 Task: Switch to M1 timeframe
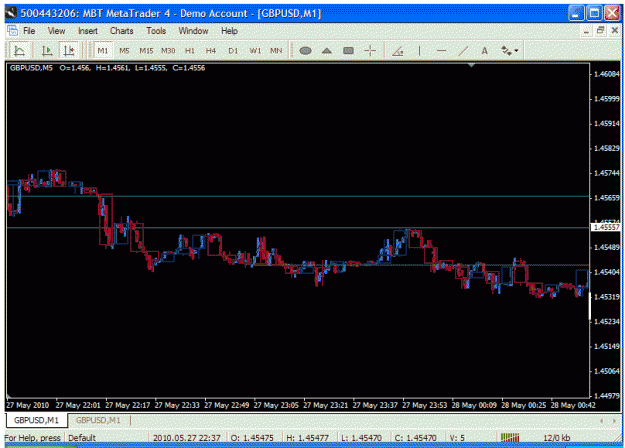[102, 51]
